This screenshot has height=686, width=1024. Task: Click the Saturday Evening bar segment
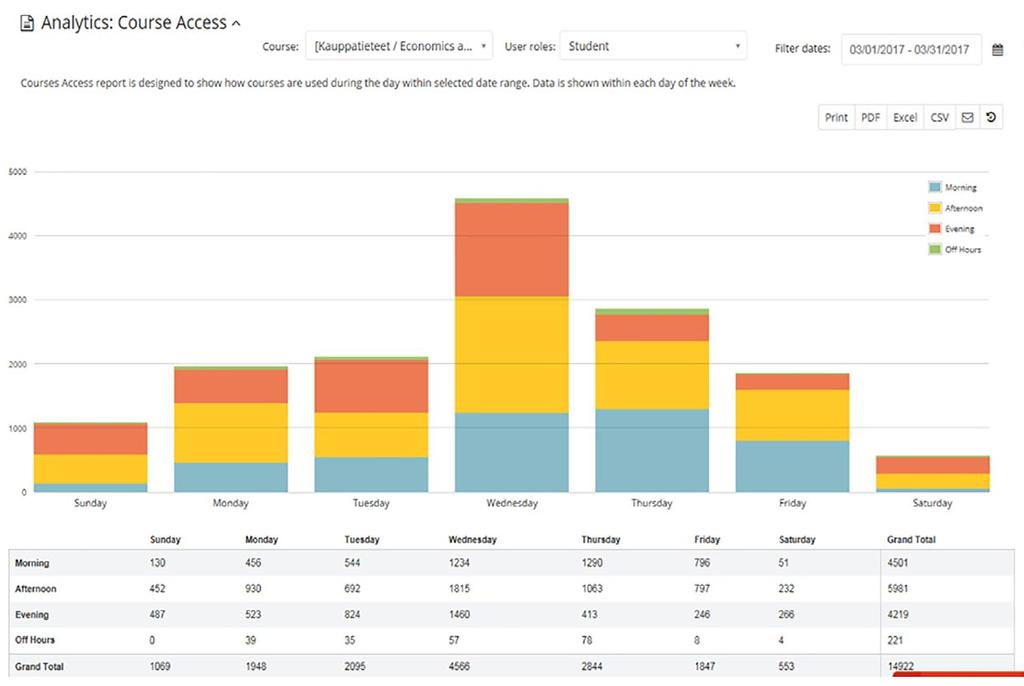pyautogui.click(x=933, y=465)
